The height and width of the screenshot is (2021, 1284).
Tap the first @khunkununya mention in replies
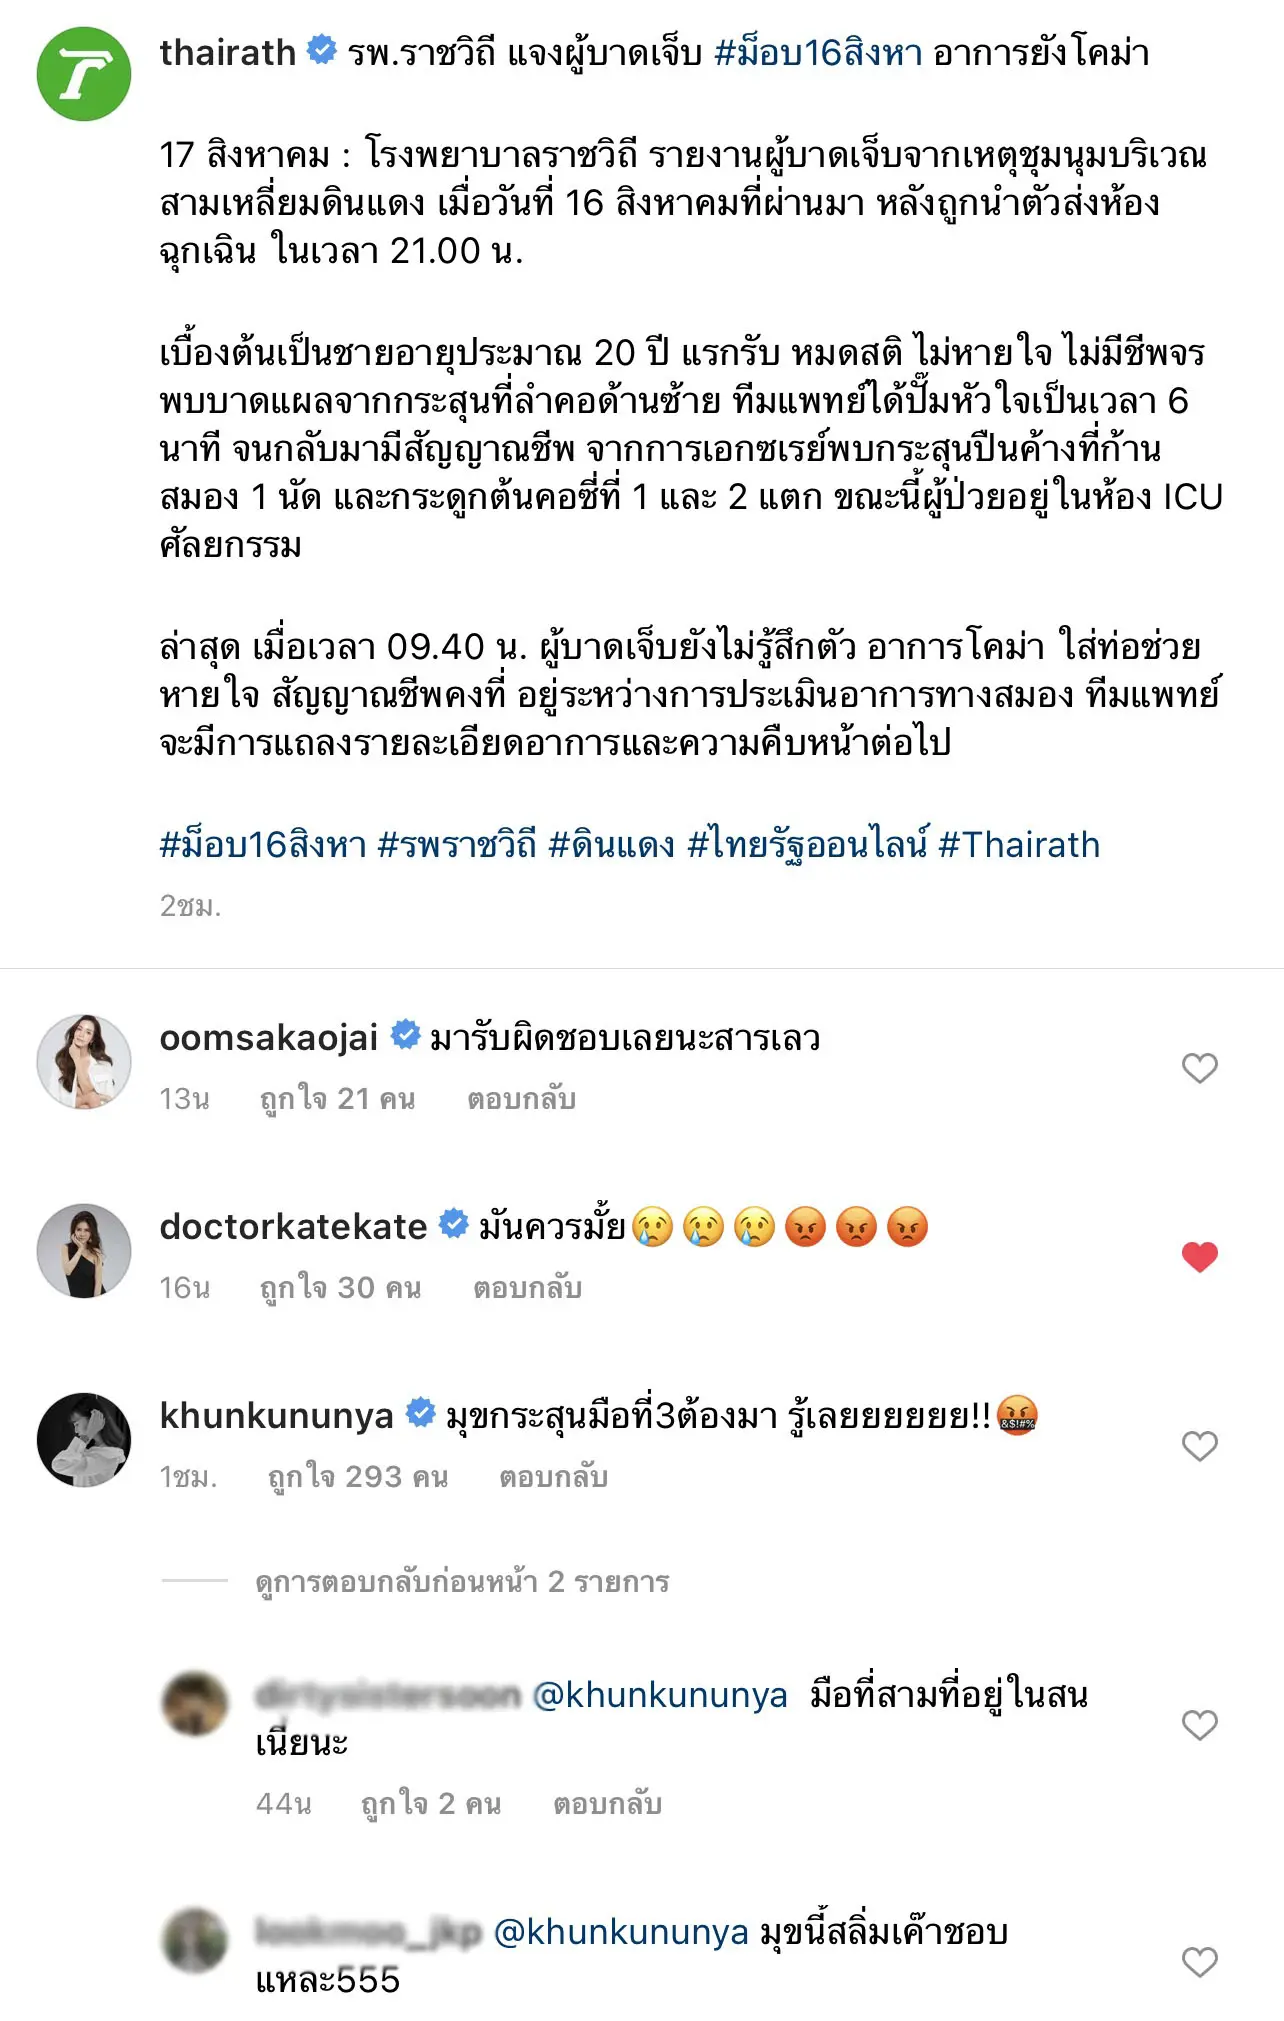click(660, 1695)
